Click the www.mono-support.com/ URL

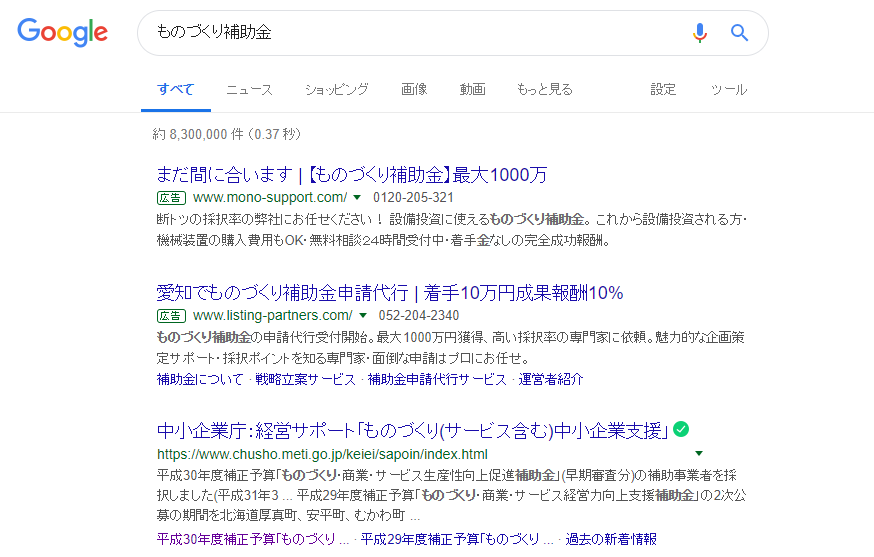270,197
